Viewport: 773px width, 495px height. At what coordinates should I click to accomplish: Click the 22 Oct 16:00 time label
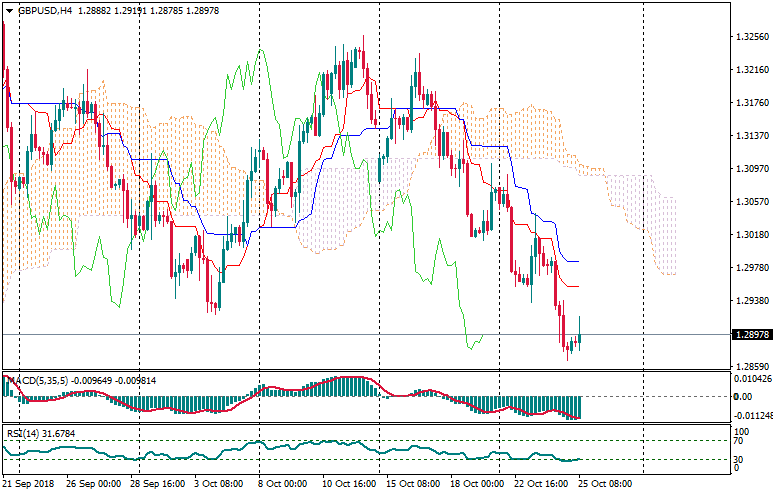click(540, 483)
